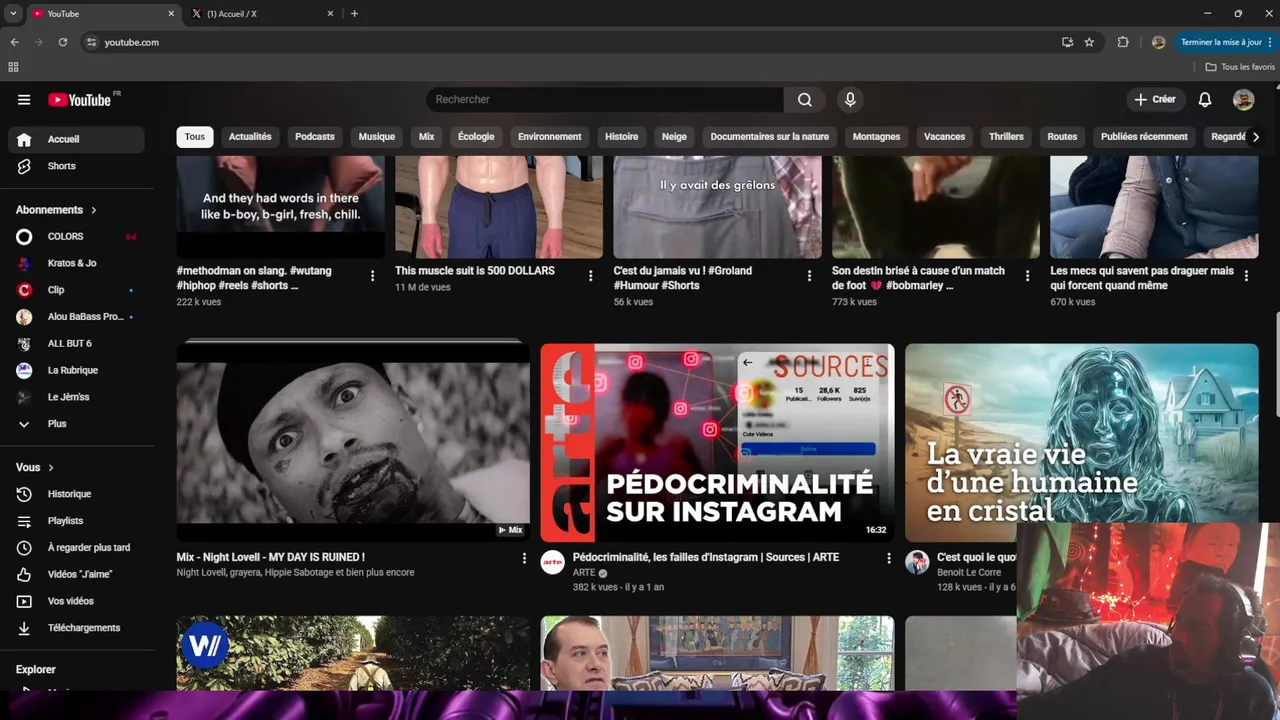
Task: Open the account avatar menu
Action: point(1243,100)
